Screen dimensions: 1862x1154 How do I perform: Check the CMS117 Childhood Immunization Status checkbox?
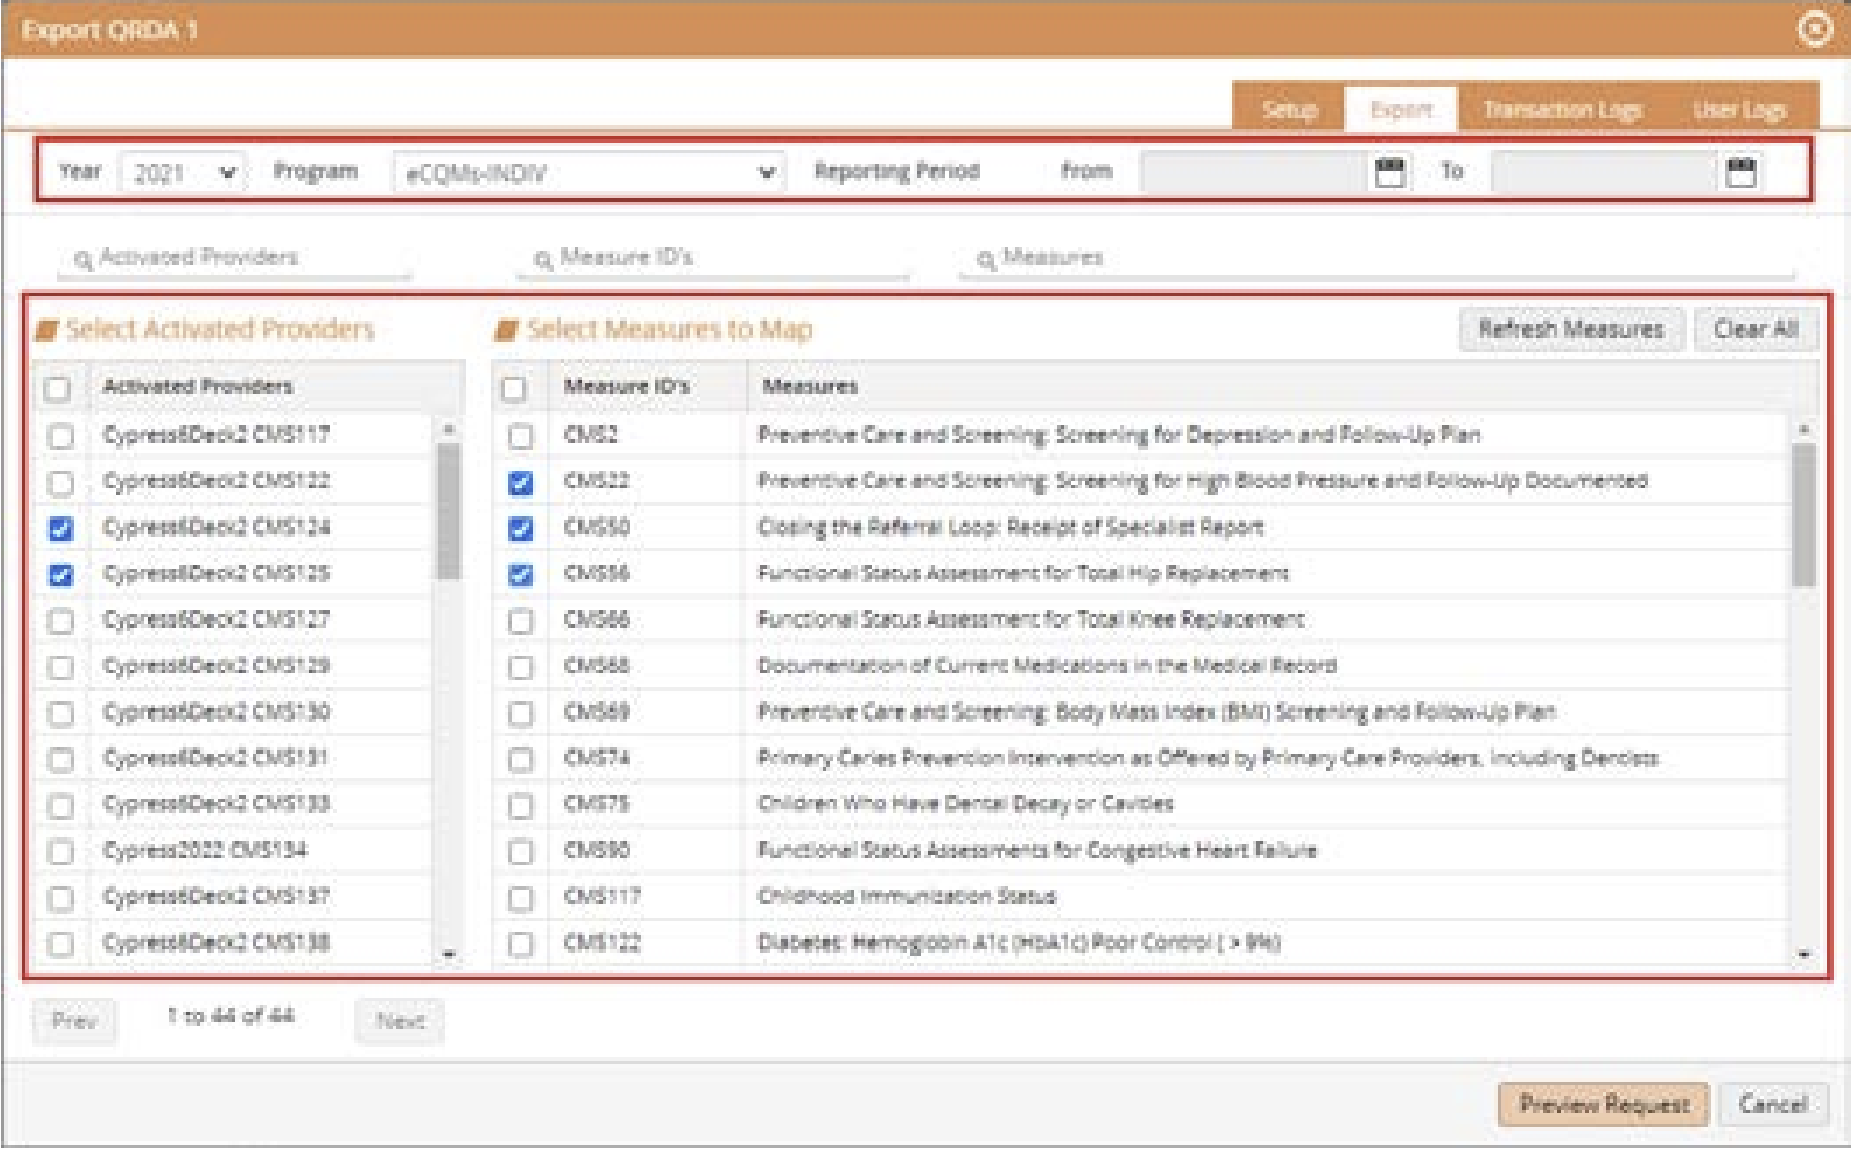coord(520,898)
